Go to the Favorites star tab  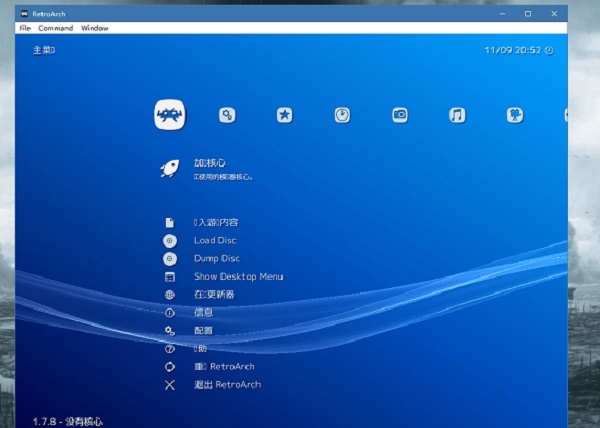tap(284, 115)
